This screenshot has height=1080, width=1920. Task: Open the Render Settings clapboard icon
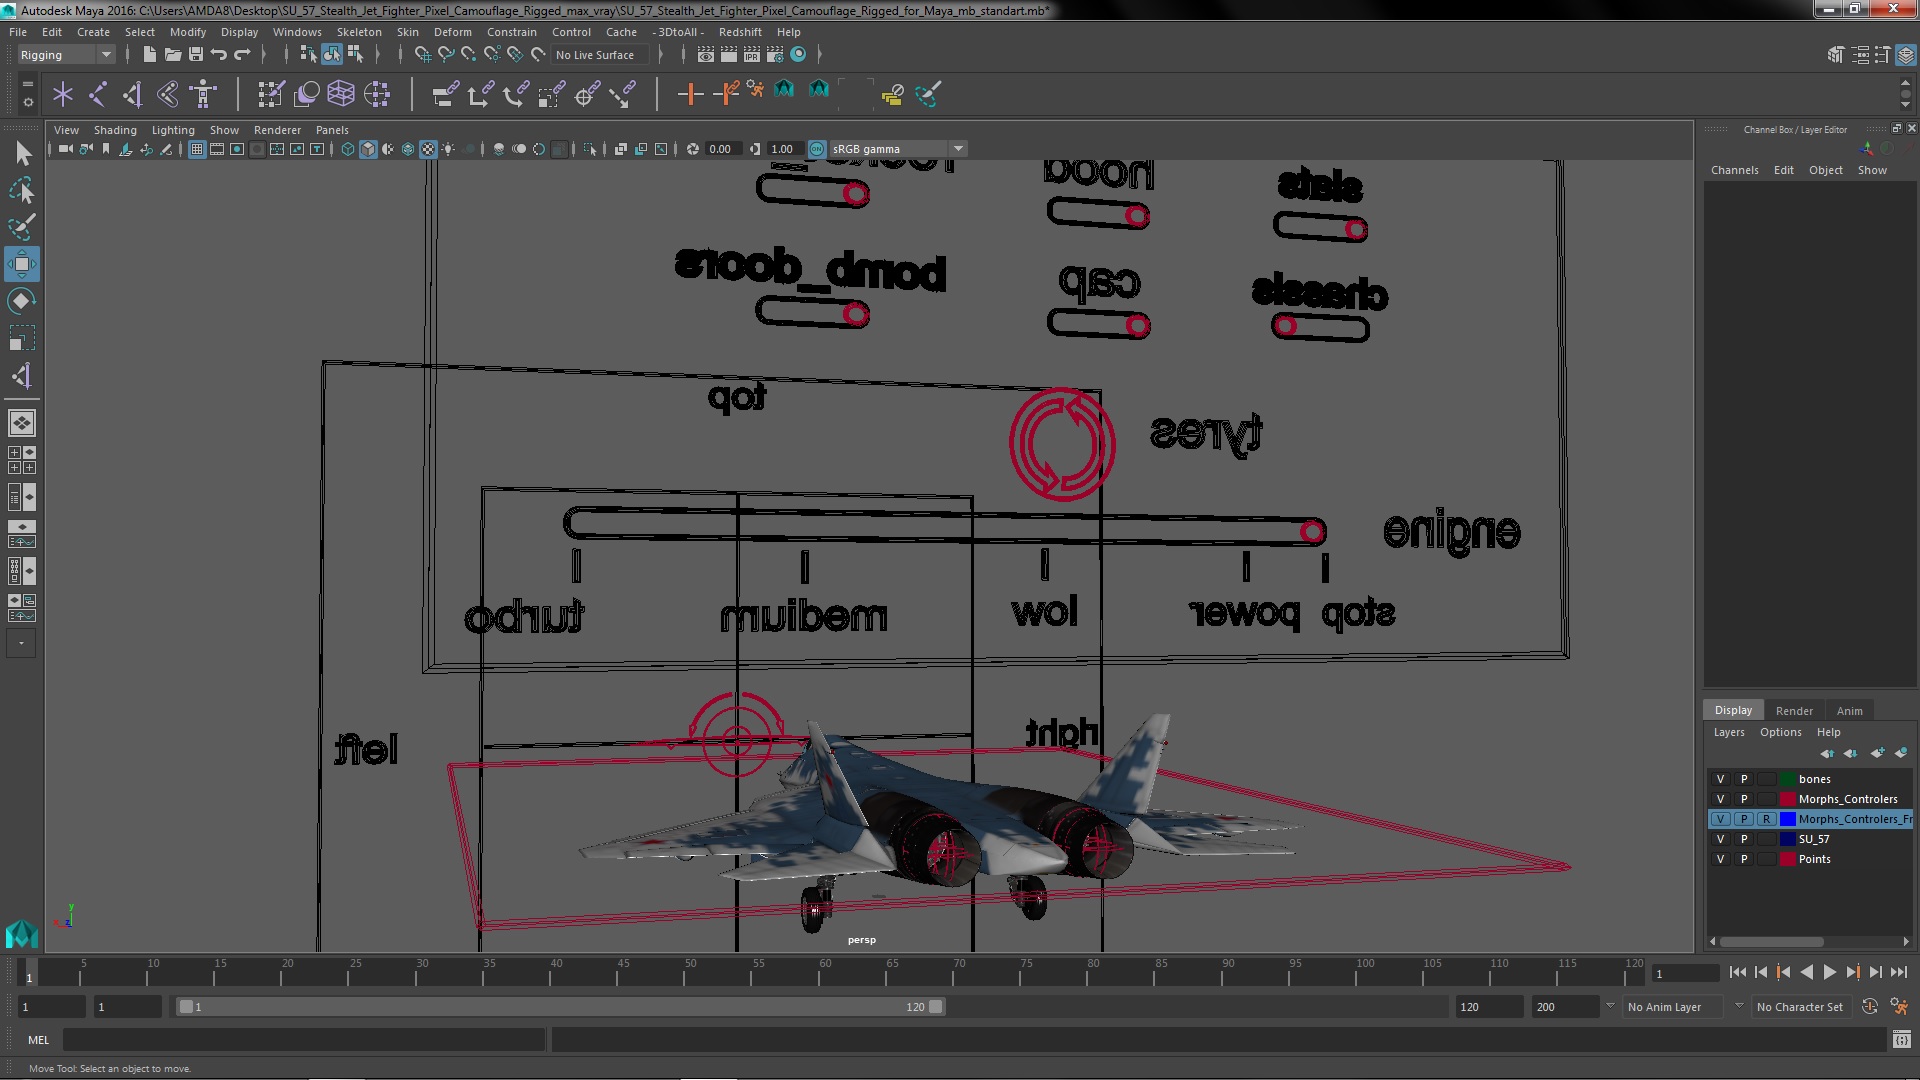(774, 54)
